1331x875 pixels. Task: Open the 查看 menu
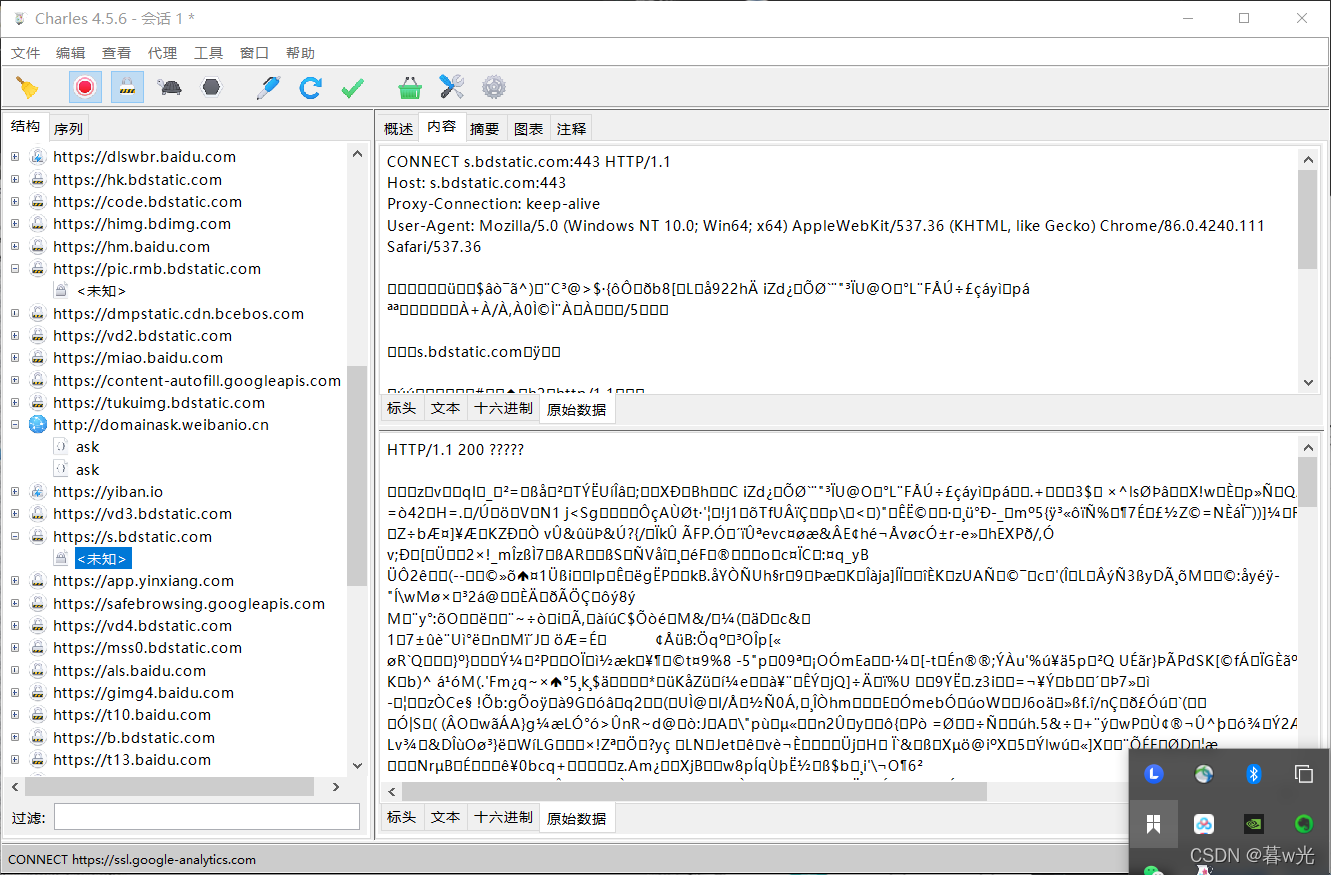(116, 53)
